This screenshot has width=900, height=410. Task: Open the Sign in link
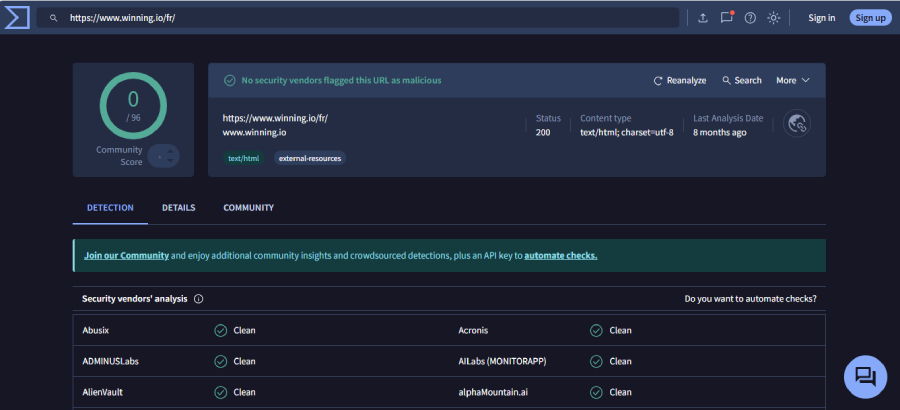pos(821,18)
